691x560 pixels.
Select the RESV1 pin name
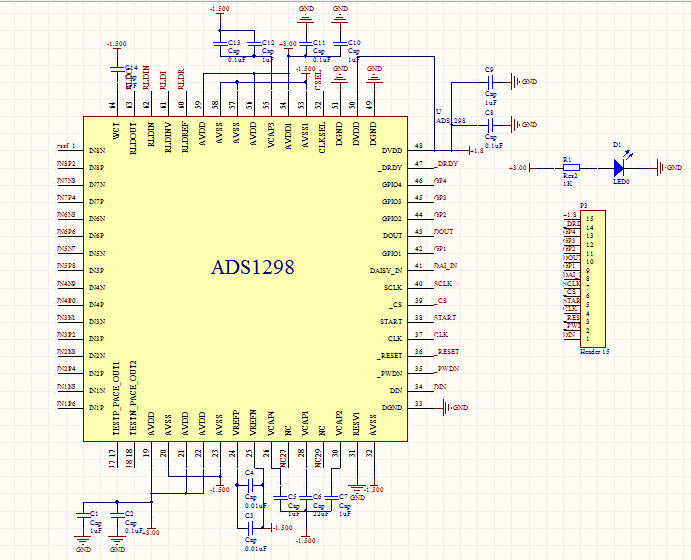pyautogui.click(x=357, y=424)
